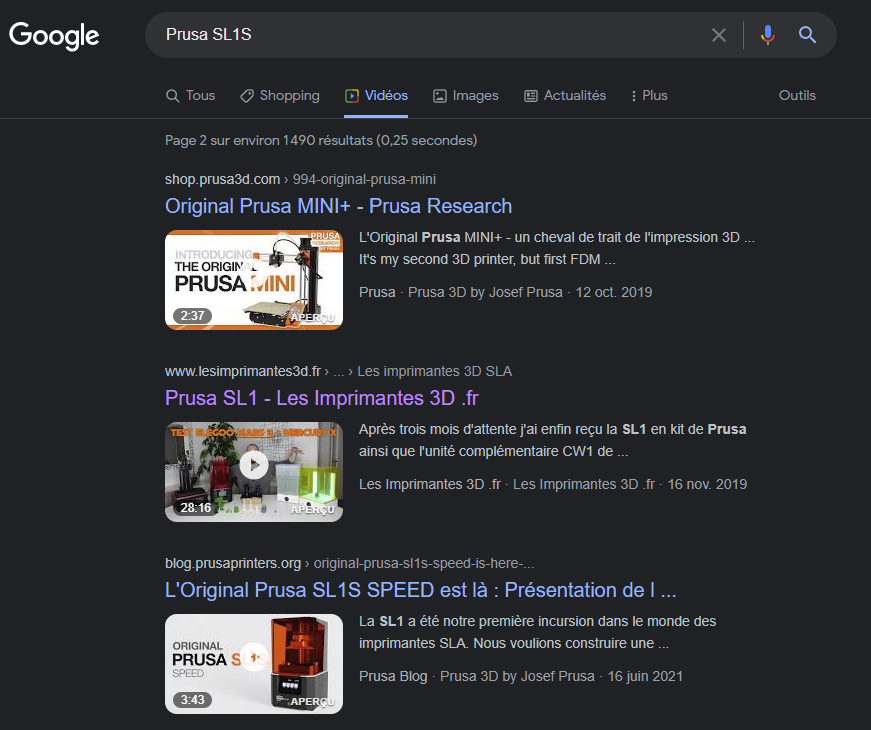This screenshot has width=871, height=730.
Task: Click the '16 nov. 2019' date text
Action: pyautogui.click(x=707, y=484)
